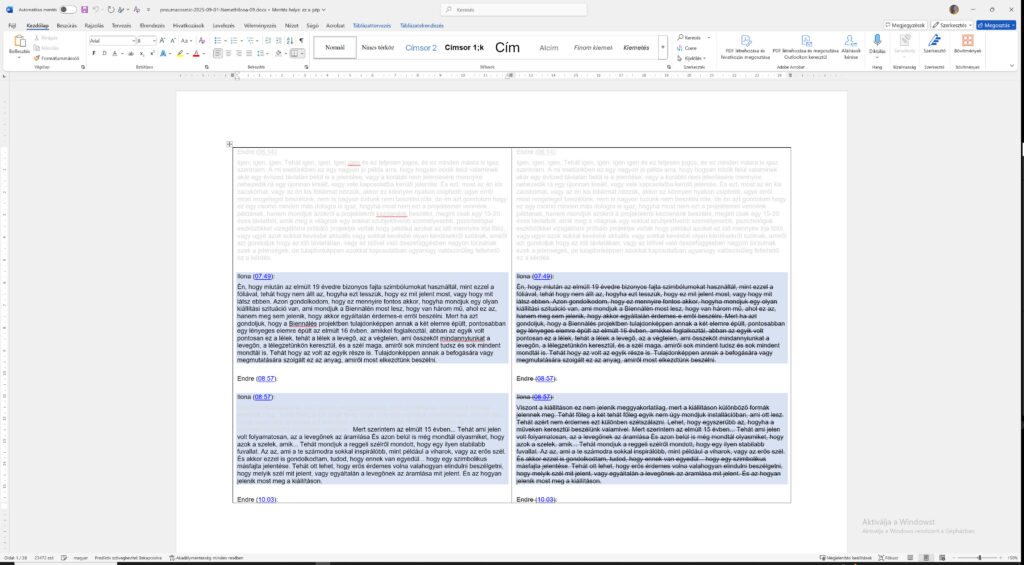Toggle italic formatting
Viewport: 1024px width, 565px height.
point(104,53)
